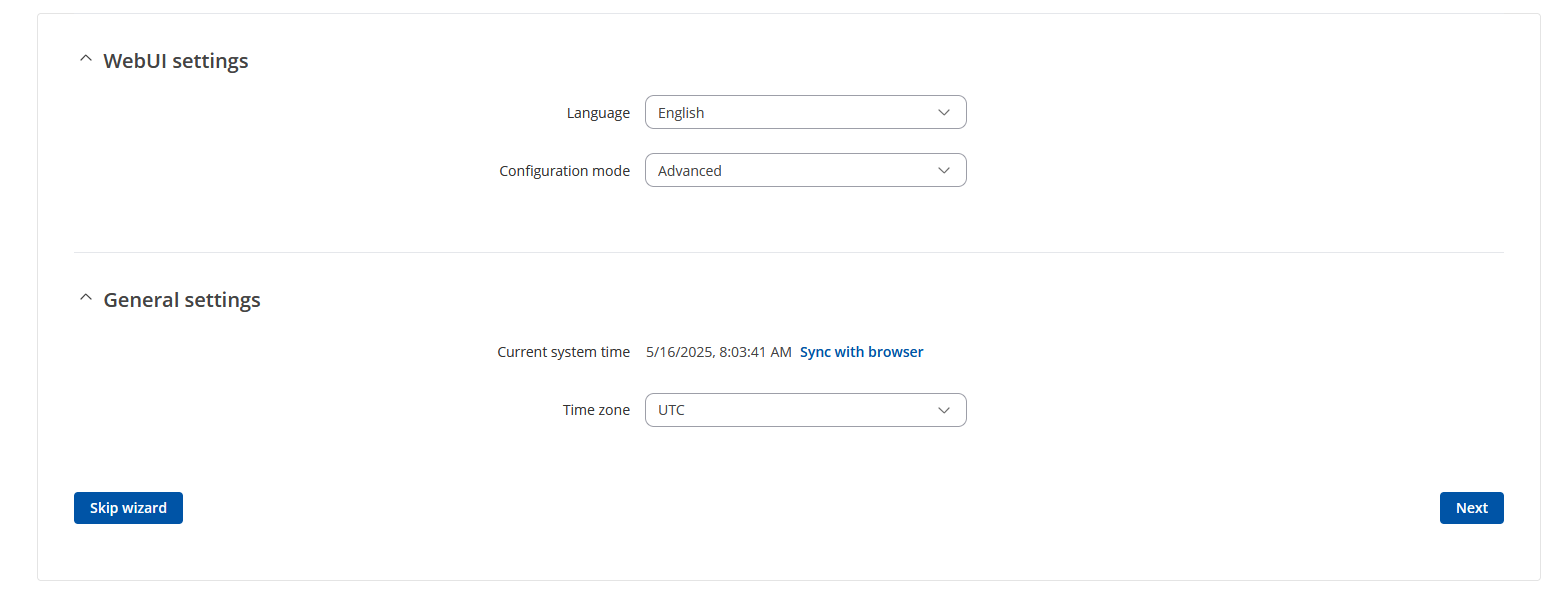Click the Time zone field label

pyautogui.click(x=596, y=410)
